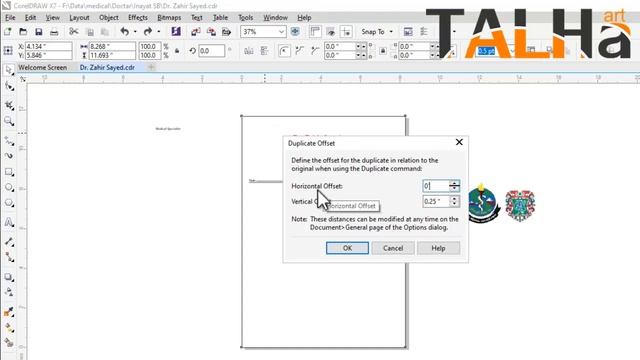Select the Shape tool in the toolbox
The width and height of the screenshot is (640, 360).
[x=9, y=86]
